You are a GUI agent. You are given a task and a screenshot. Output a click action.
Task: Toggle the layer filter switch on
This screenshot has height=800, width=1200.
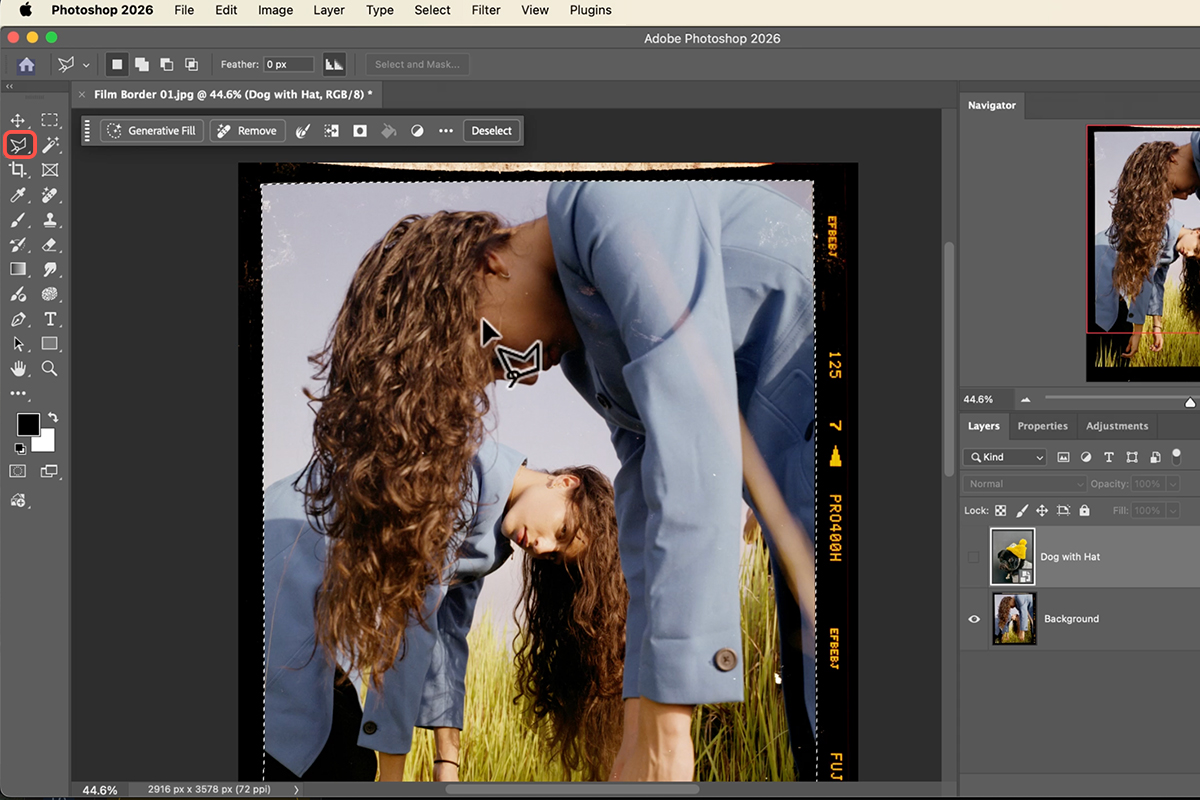click(x=1176, y=456)
